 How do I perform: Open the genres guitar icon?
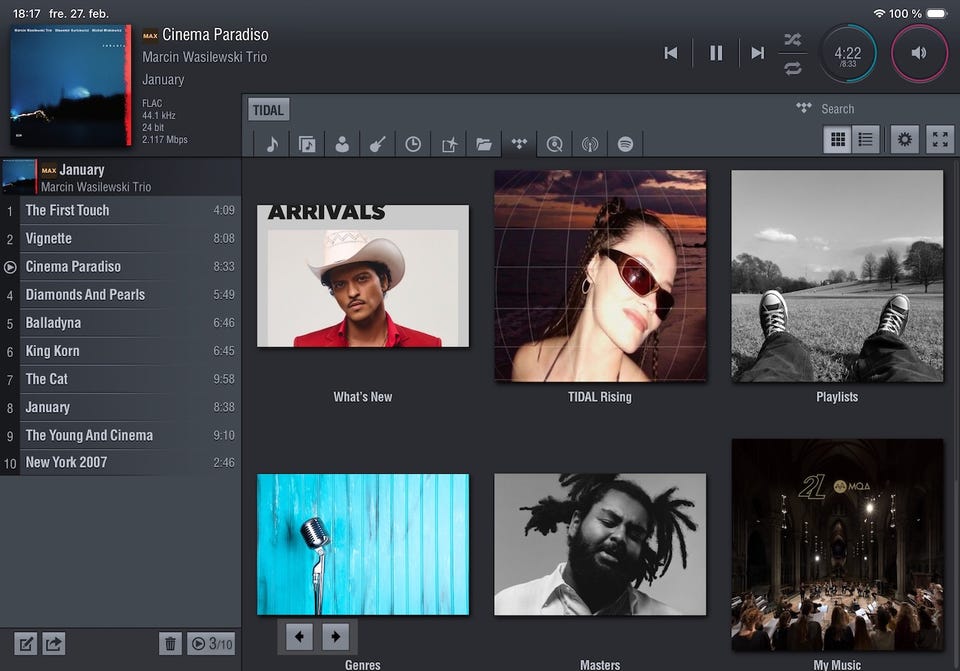pyautogui.click(x=377, y=144)
